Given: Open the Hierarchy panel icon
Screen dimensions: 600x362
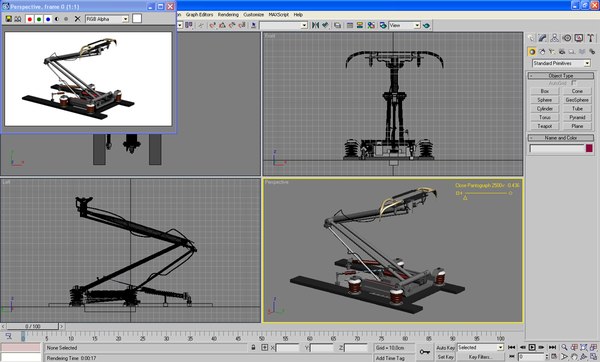Looking at the screenshot, I should point(554,38).
